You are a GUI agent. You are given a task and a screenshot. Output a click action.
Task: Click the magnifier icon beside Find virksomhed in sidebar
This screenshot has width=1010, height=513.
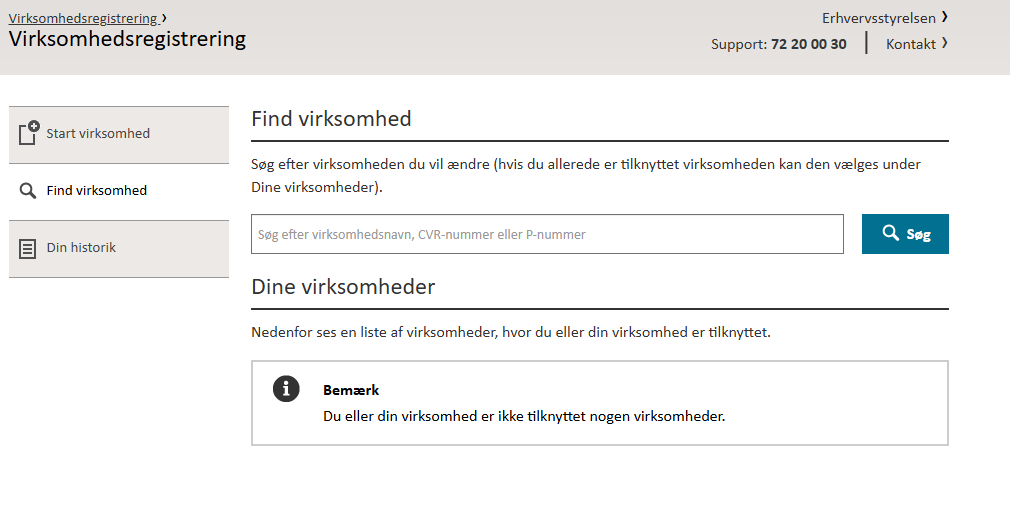click(x=28, y=191)
